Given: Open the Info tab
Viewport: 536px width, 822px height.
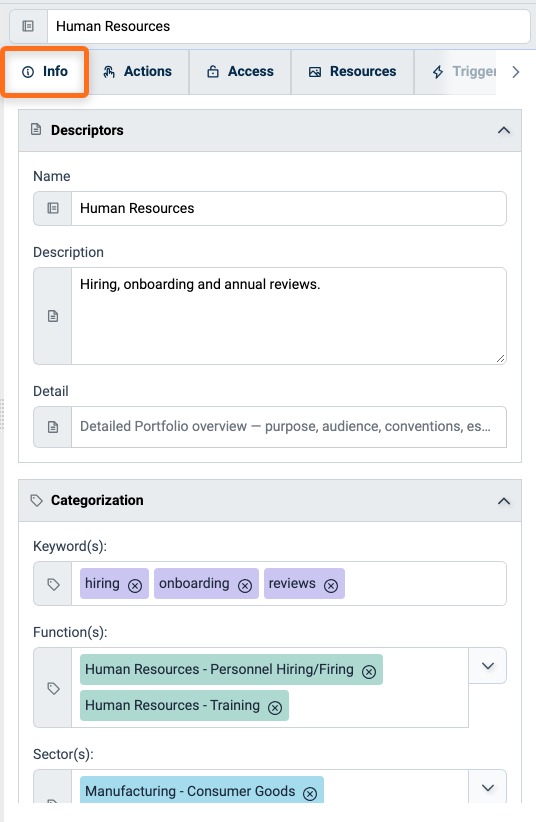Looking at the screenshot, I should click(x=45, y=72).
